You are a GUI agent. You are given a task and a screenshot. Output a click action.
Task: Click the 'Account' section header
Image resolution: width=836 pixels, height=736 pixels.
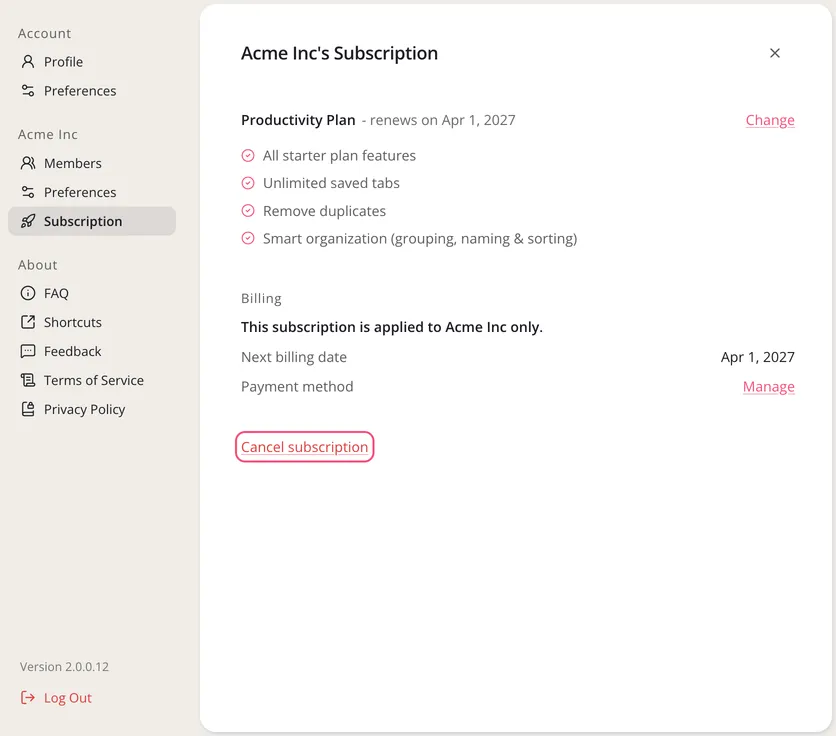[44, 34]
